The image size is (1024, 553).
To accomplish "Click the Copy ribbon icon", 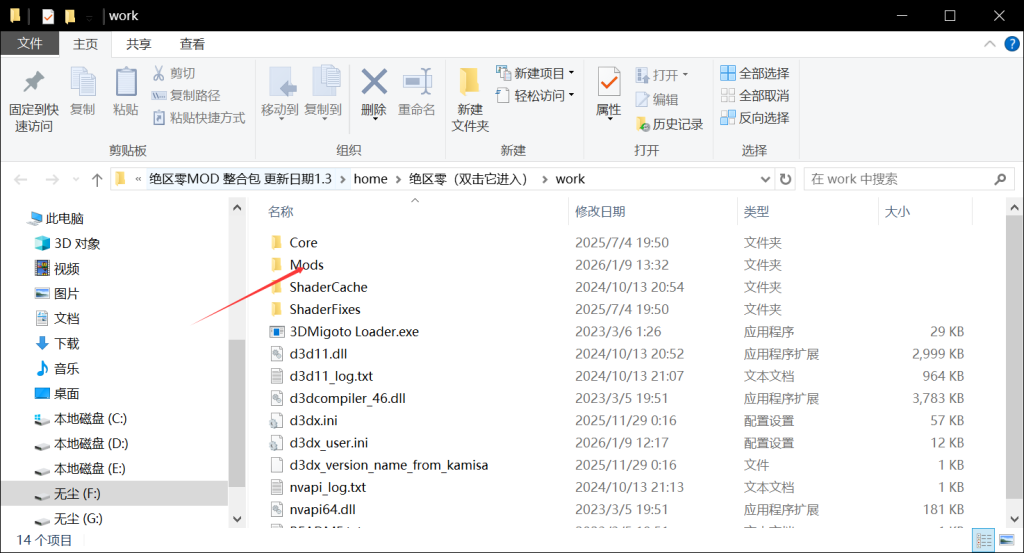I will (x=83, y=83).
